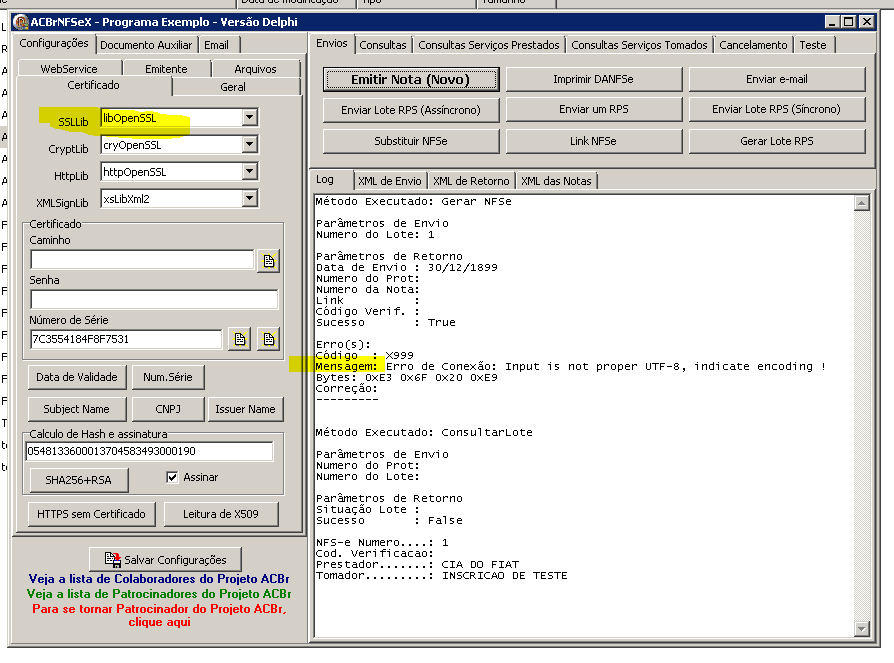Click the become Patrocinador 'clique aqui' link
Screen dimensions: 894x663
click(x=159, y=615)
